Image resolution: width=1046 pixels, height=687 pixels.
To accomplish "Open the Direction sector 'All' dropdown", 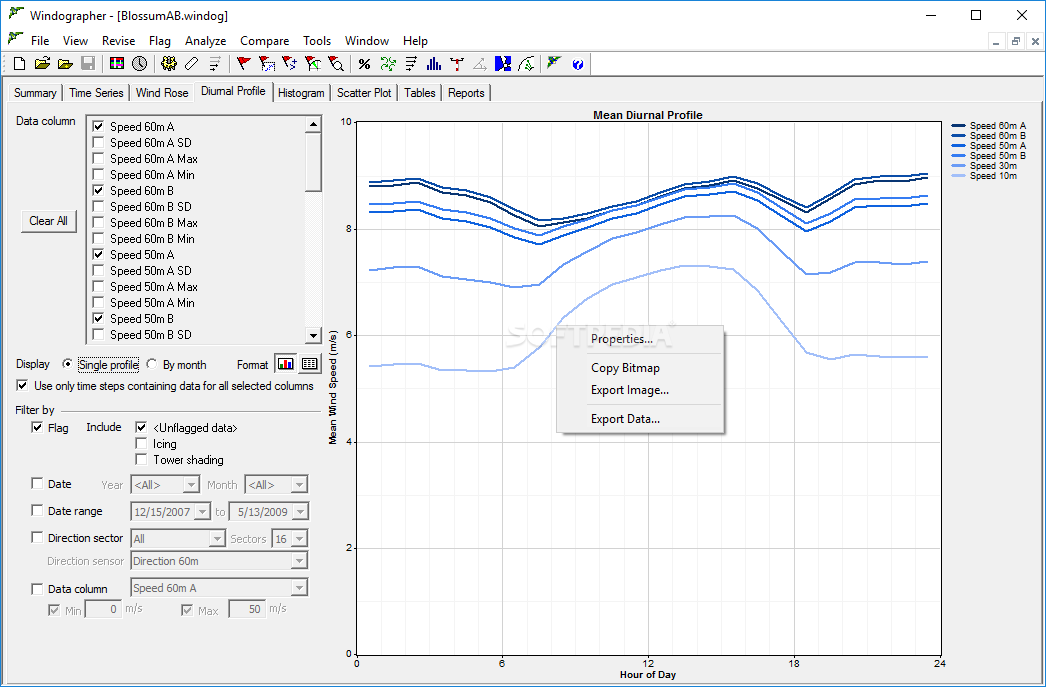I will tap(217, 539).
